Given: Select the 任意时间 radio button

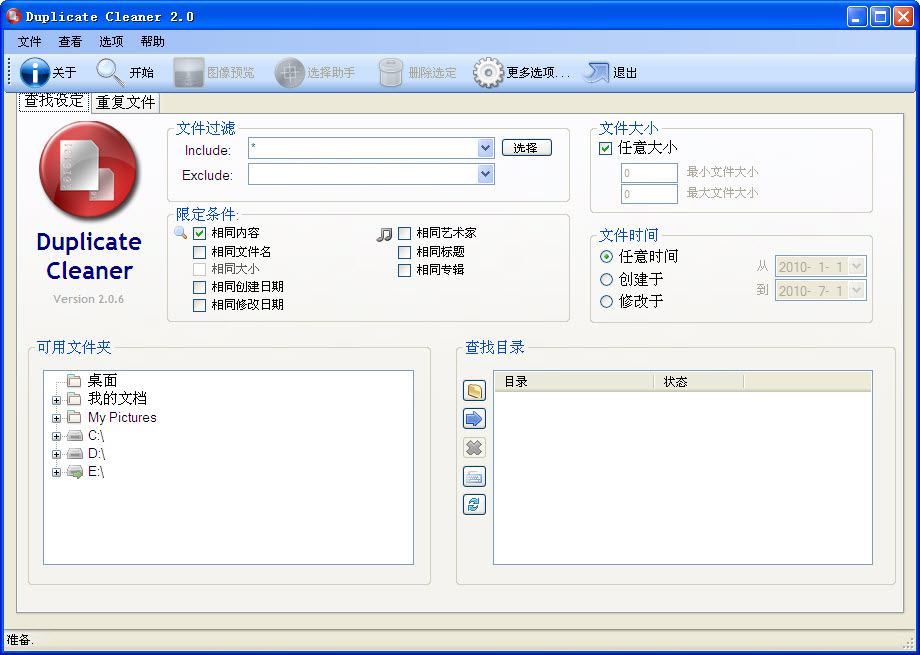Looking at the screenshot, I should click(x=606, y=256).
